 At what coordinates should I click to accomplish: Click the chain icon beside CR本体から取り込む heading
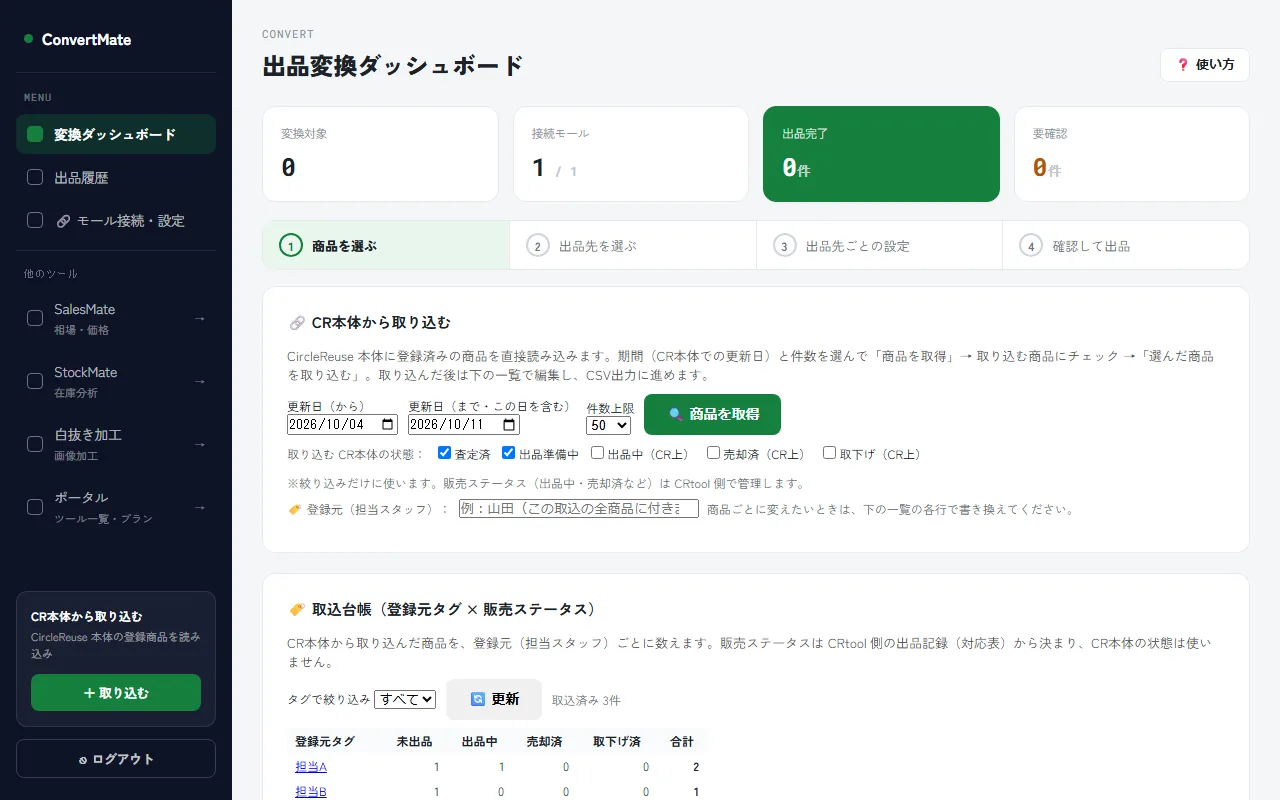(x=296, y=323)
